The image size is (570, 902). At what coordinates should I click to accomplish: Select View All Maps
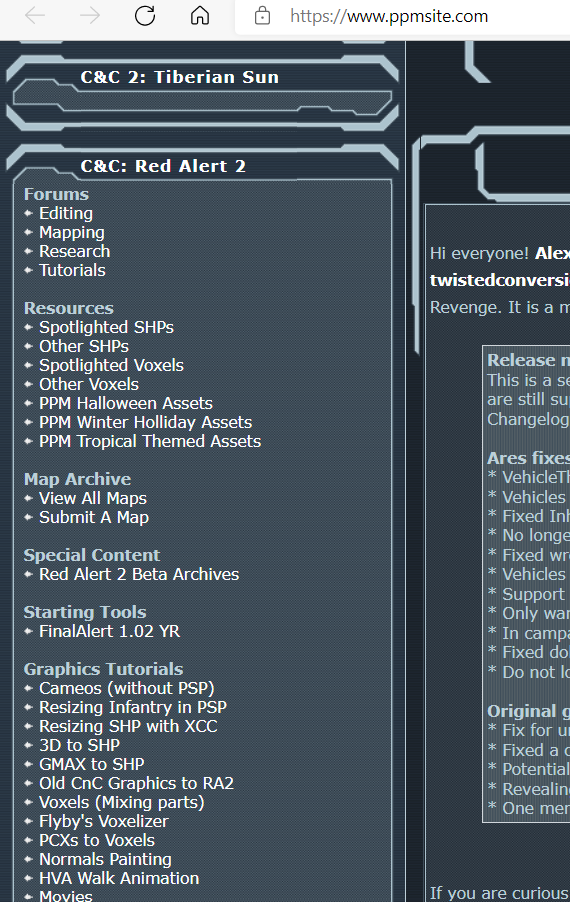tap(93, 498)
